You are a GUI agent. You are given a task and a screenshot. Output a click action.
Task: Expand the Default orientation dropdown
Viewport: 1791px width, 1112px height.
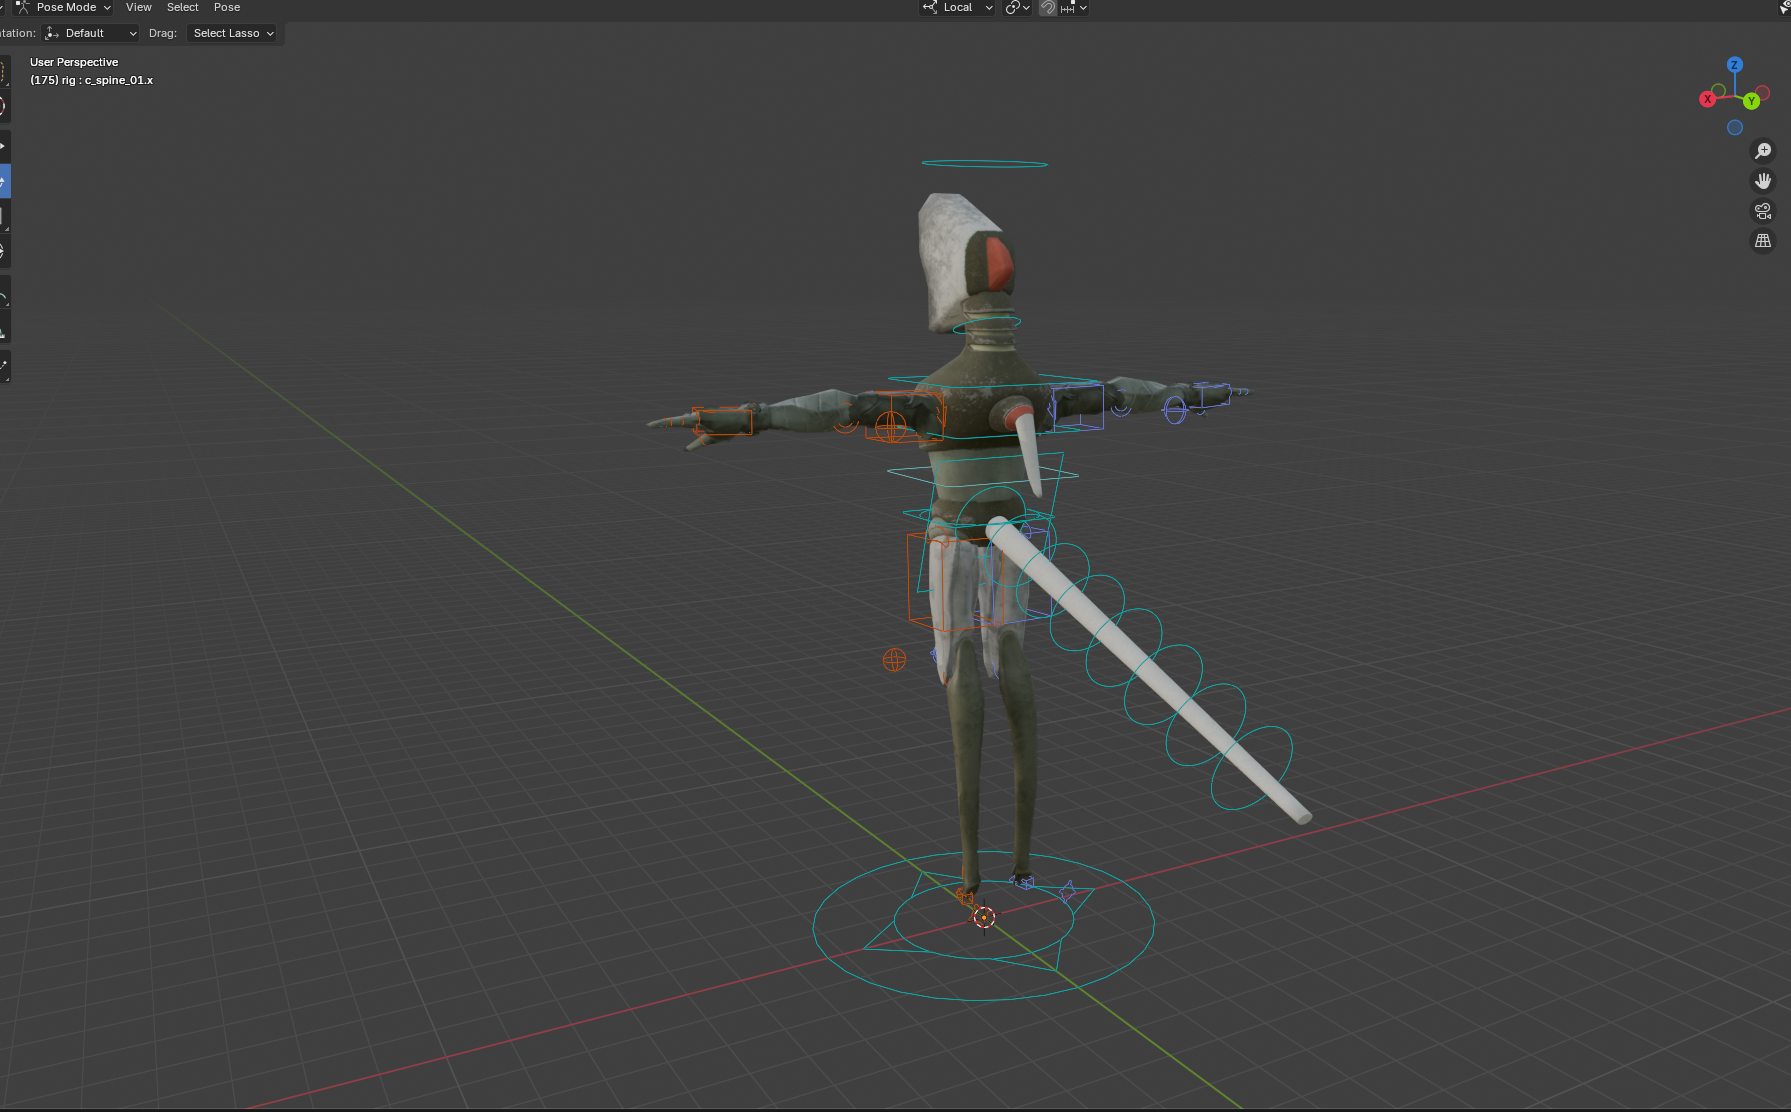[91, 33]
